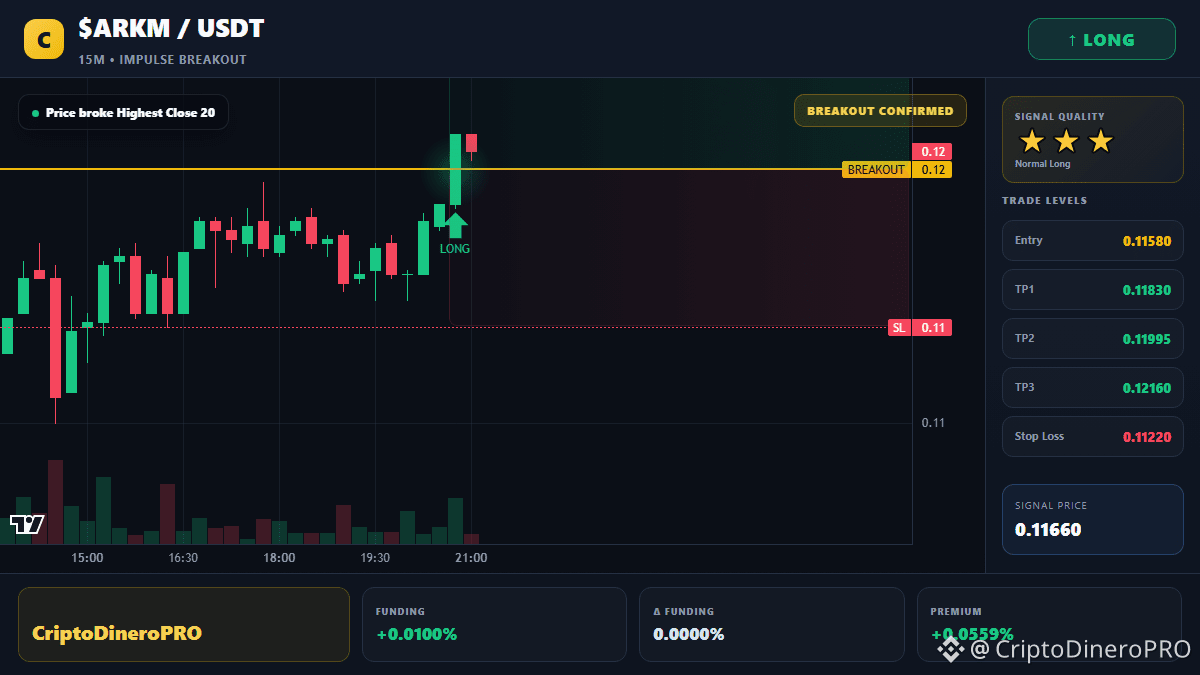Select the TP2 0.11995 row
This screenshot has width=1200, height=675.
click(1093, 339)
